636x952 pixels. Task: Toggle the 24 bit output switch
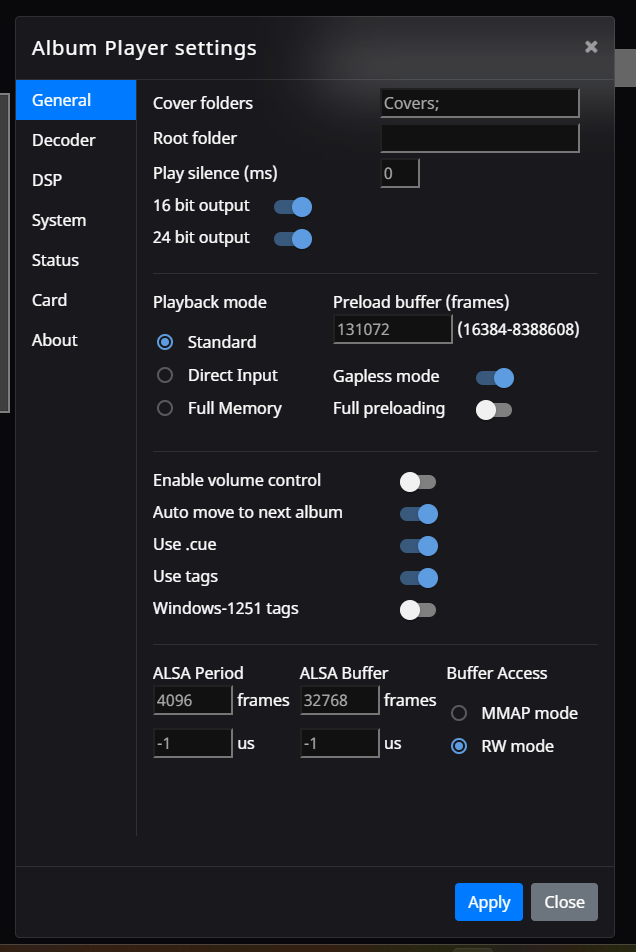(293, 239)
